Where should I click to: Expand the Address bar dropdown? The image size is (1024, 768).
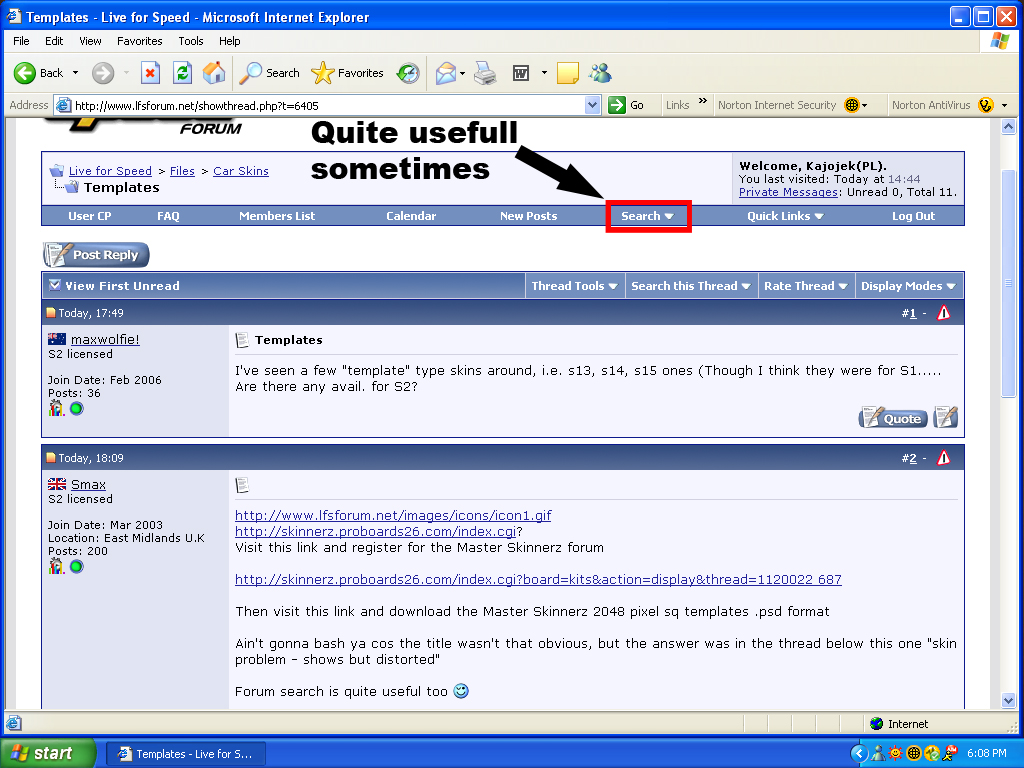[592, 105]
